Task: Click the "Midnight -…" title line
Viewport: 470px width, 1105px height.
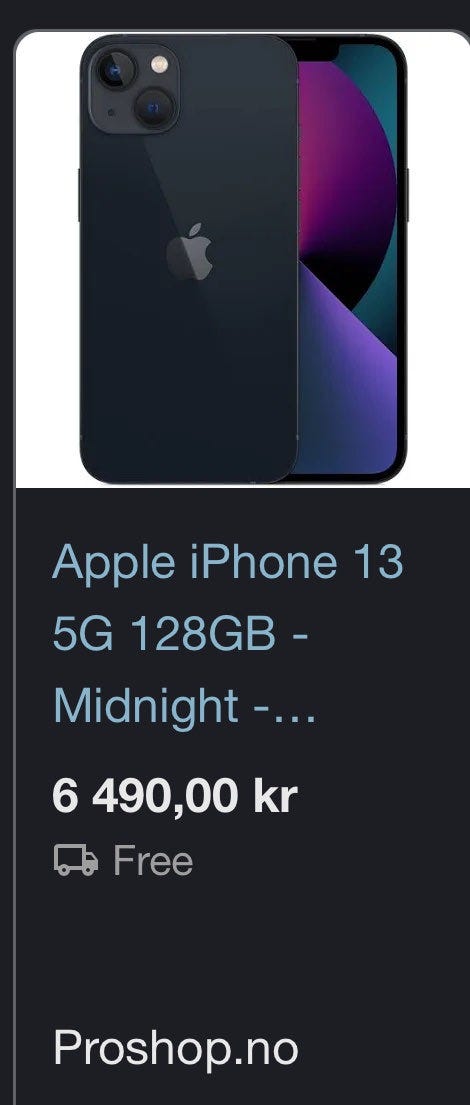Action: pyautogui.click(x=185, y=705)
